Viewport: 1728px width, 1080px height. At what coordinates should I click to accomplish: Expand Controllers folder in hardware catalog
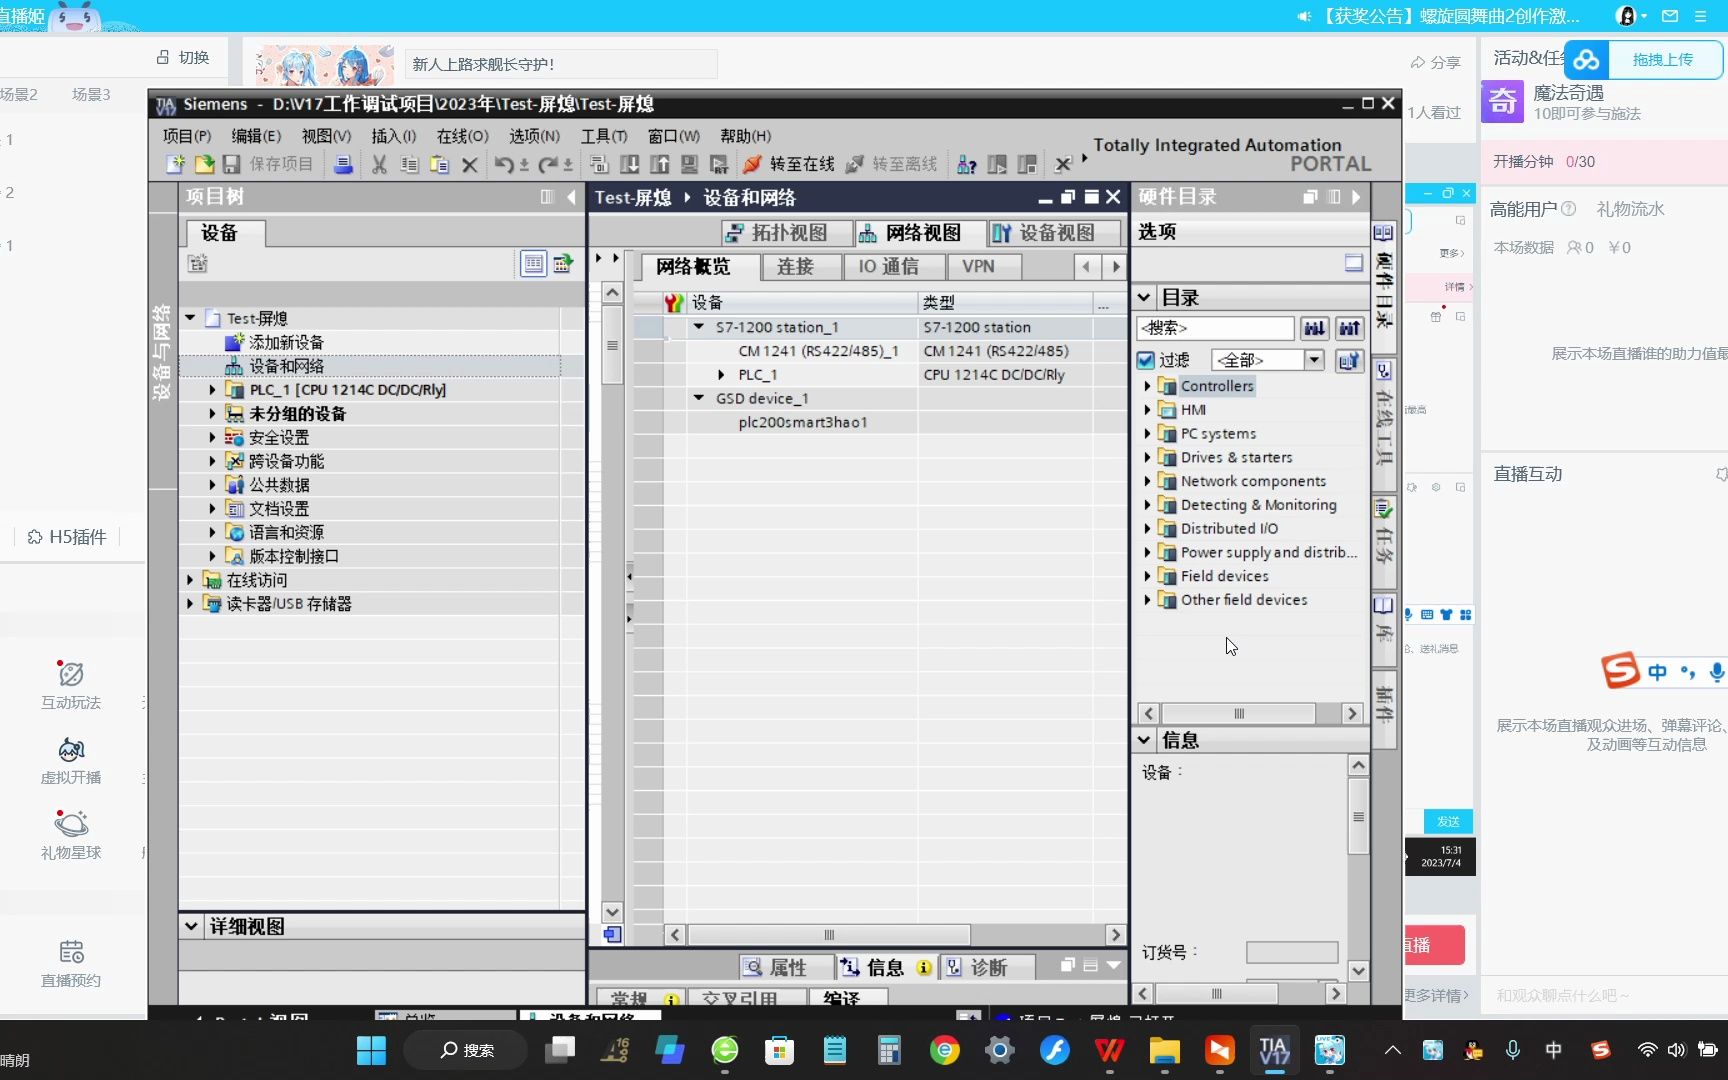[x=1147, y=386]
